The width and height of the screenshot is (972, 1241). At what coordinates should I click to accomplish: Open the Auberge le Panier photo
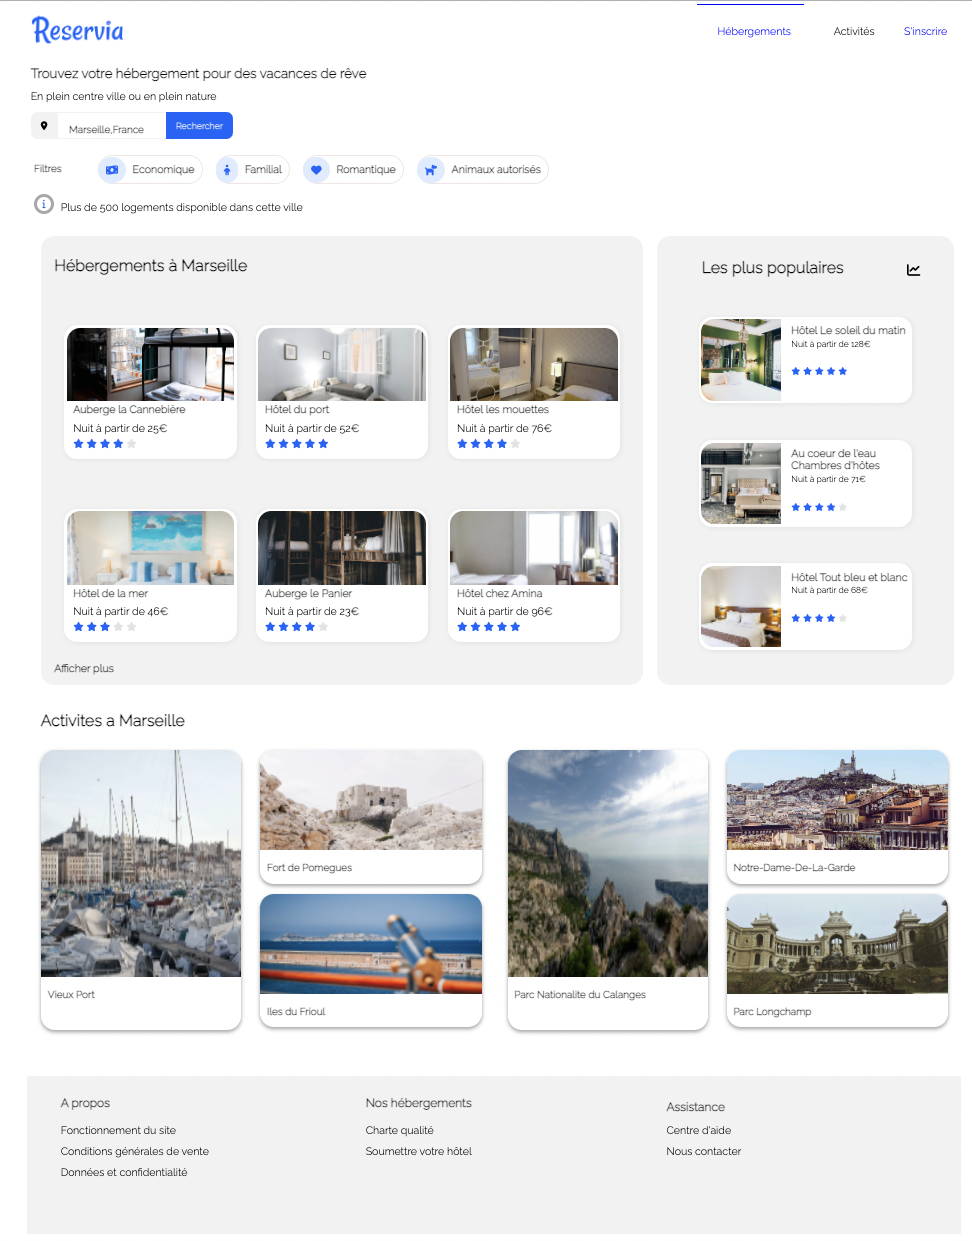pos(342,548)
